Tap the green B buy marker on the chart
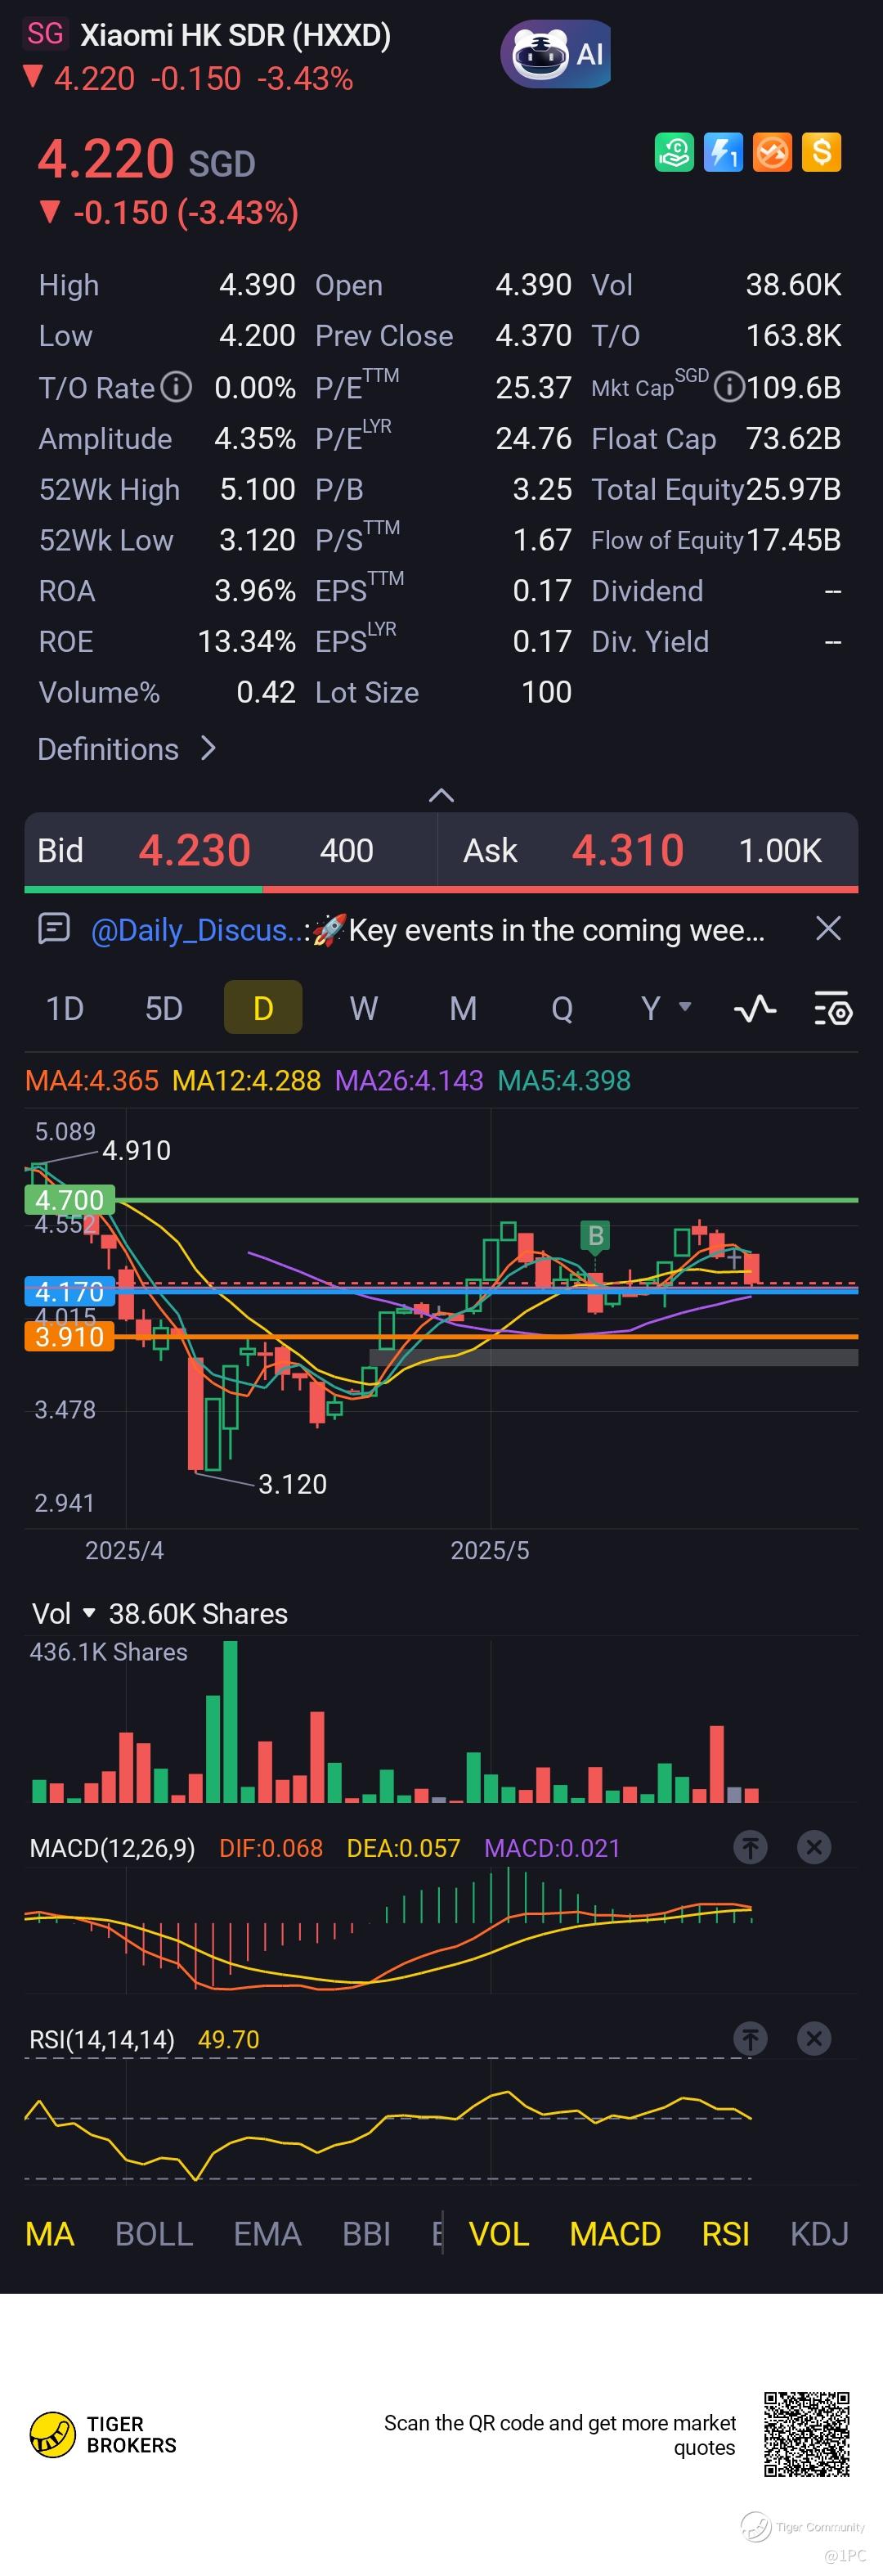 (596, 1236)
